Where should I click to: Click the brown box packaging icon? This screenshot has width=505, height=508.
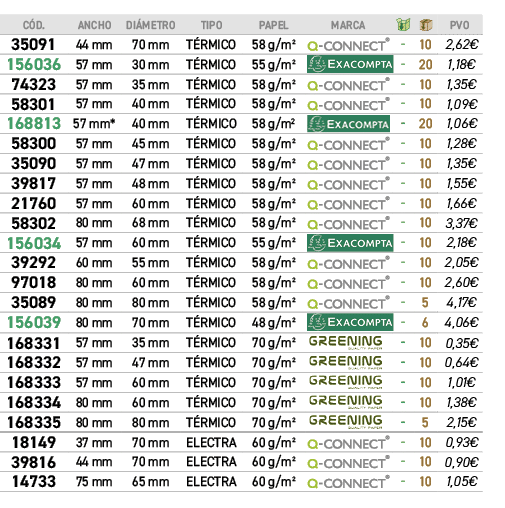click(426, 25)
